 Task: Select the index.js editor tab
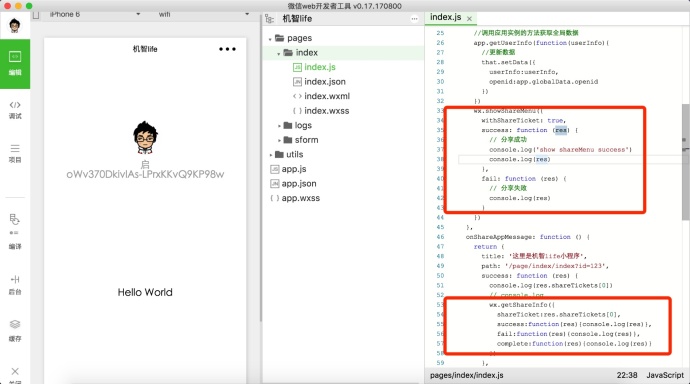[x=445, y=17]
